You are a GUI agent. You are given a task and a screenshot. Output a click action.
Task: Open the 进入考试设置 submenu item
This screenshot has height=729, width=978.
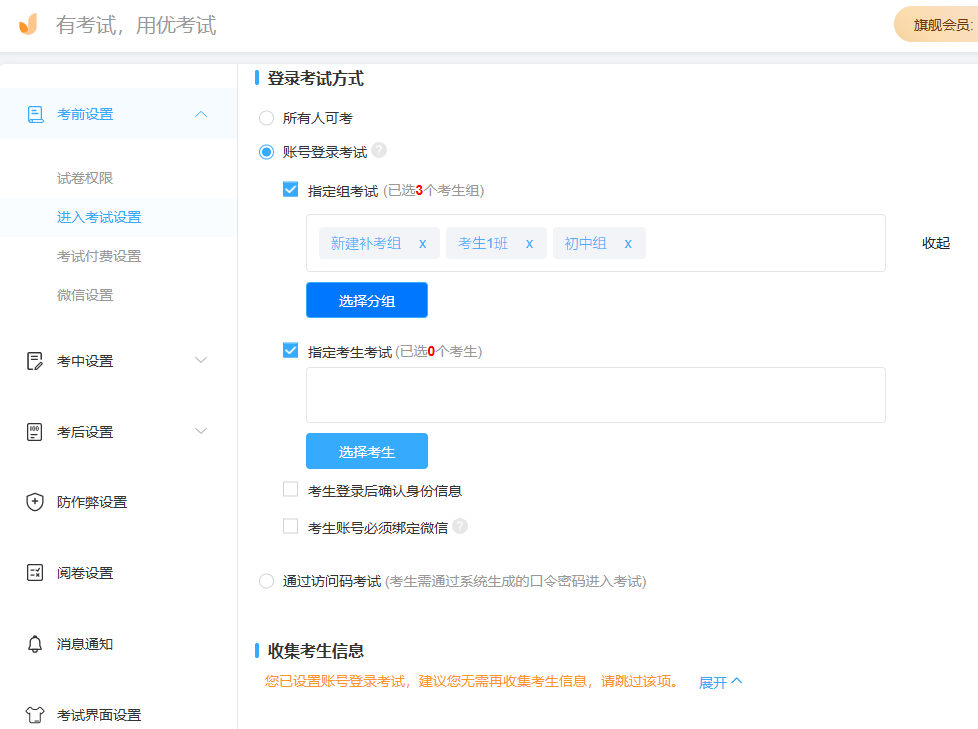(x=99, y=217)
